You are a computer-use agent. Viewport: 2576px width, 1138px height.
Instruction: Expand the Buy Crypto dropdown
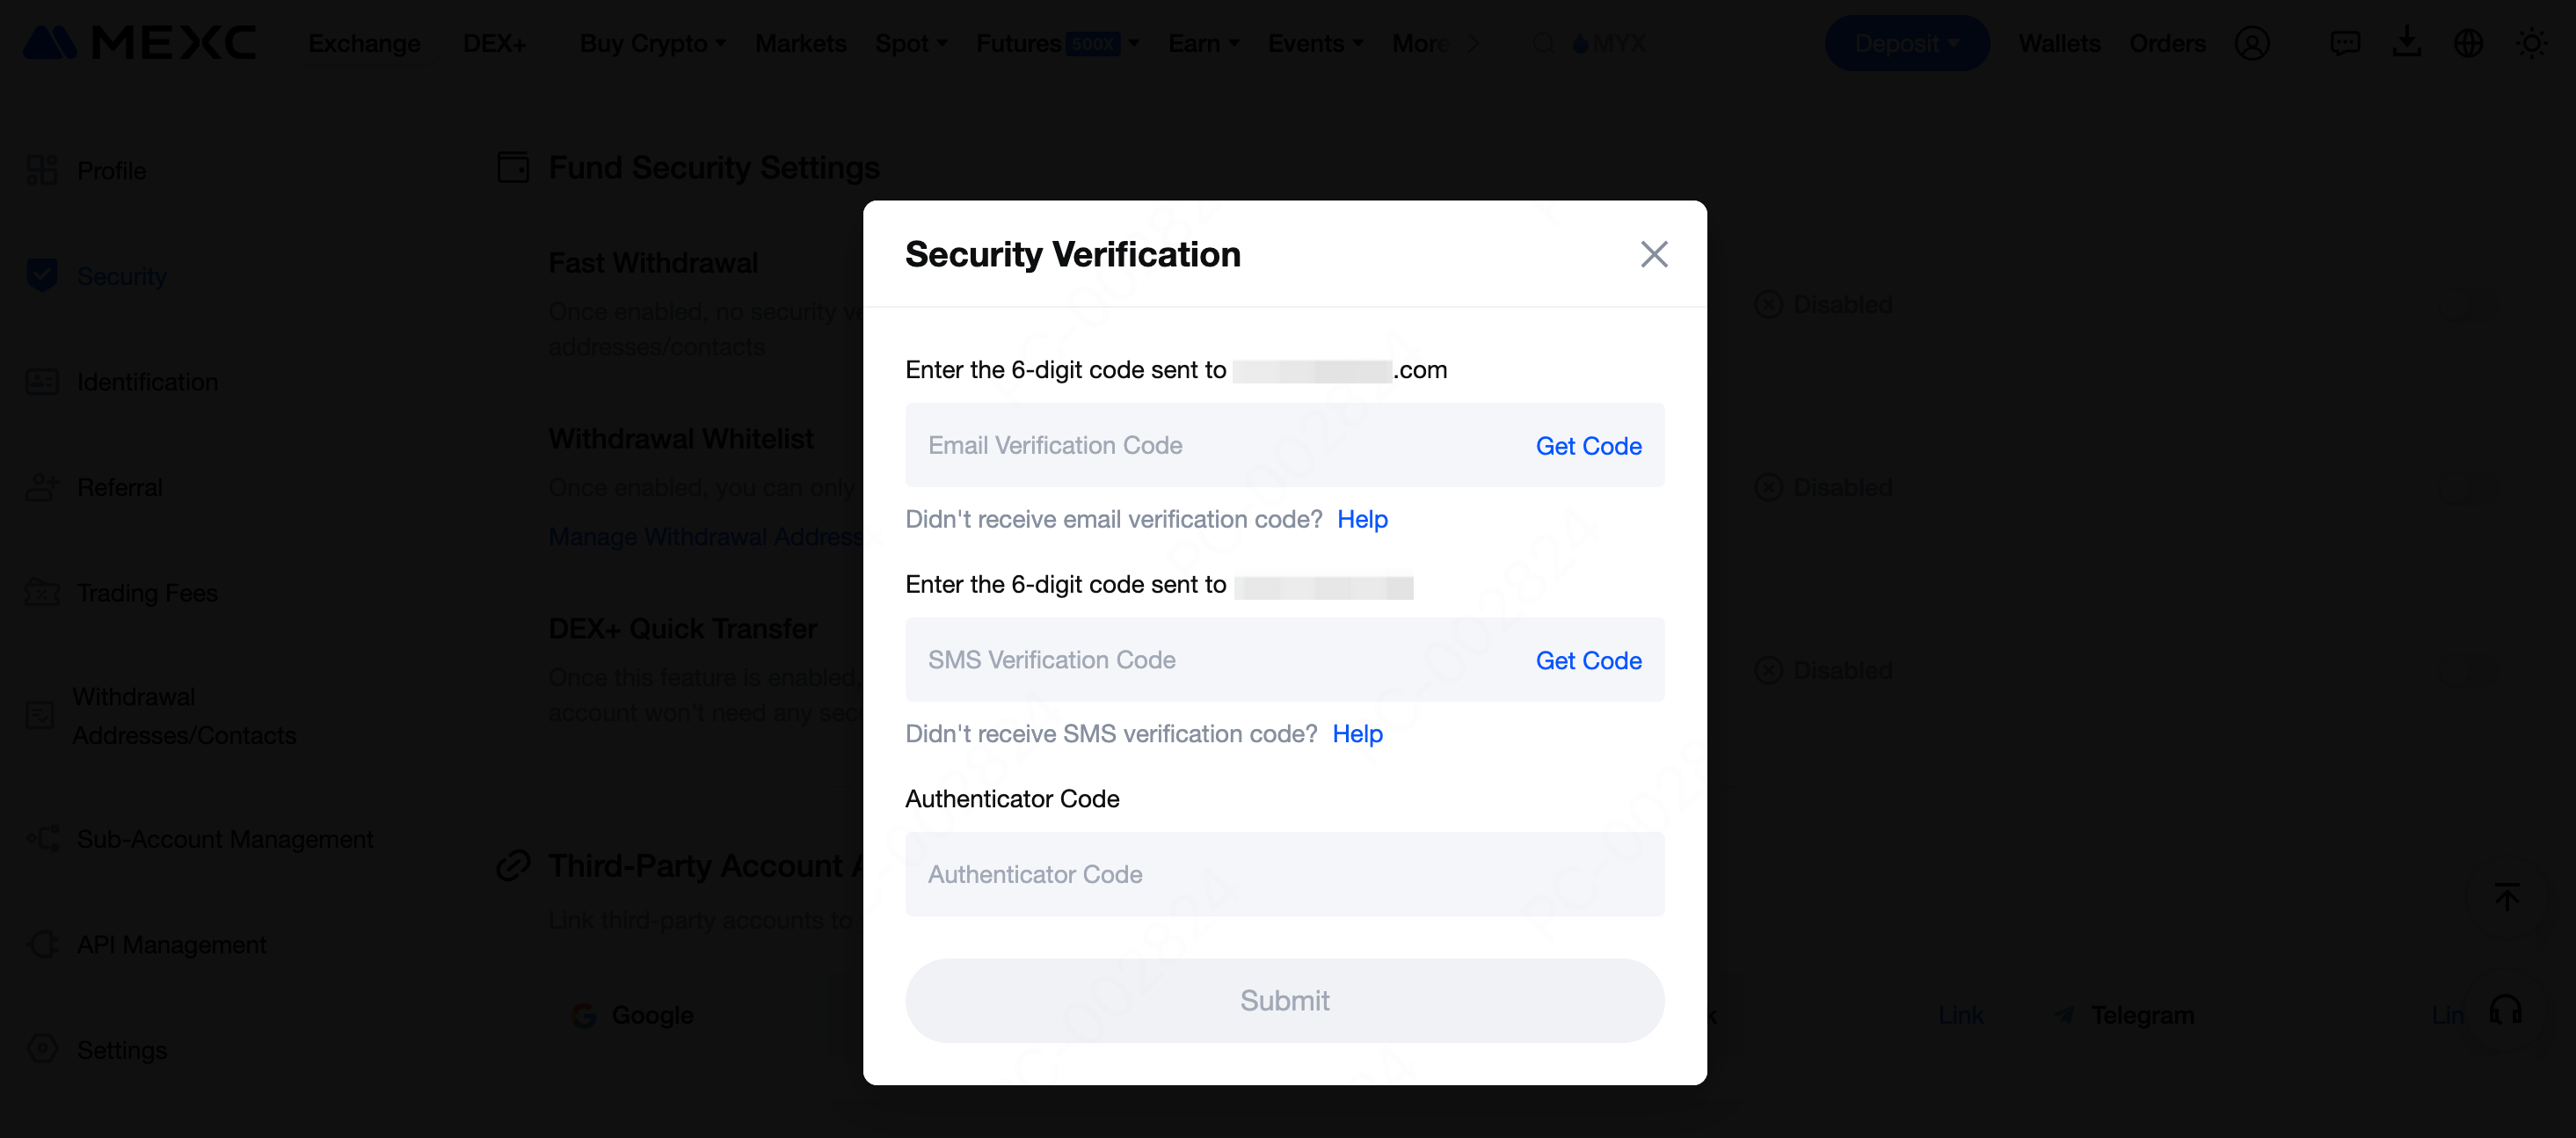pyautogui.click(x=653, y=44)
